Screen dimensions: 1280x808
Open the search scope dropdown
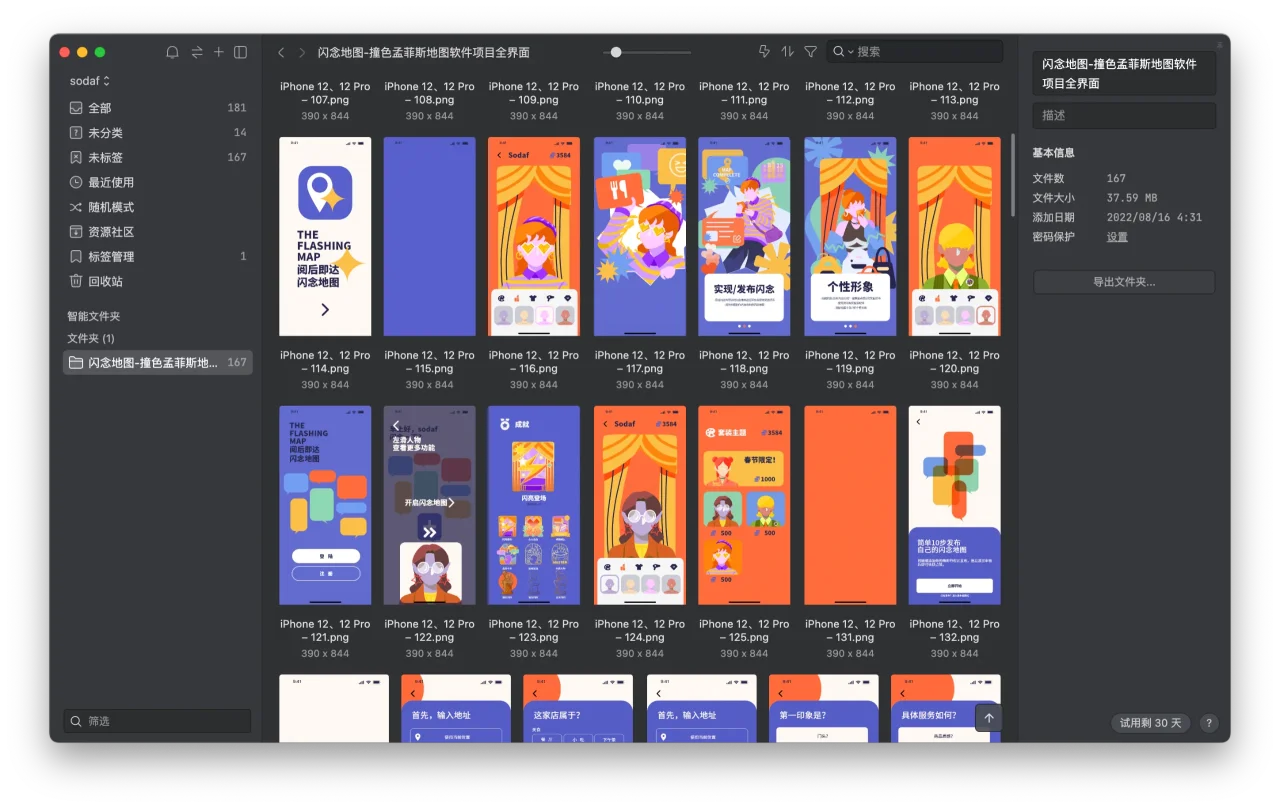pyautogui.click(x=844, y=52)
